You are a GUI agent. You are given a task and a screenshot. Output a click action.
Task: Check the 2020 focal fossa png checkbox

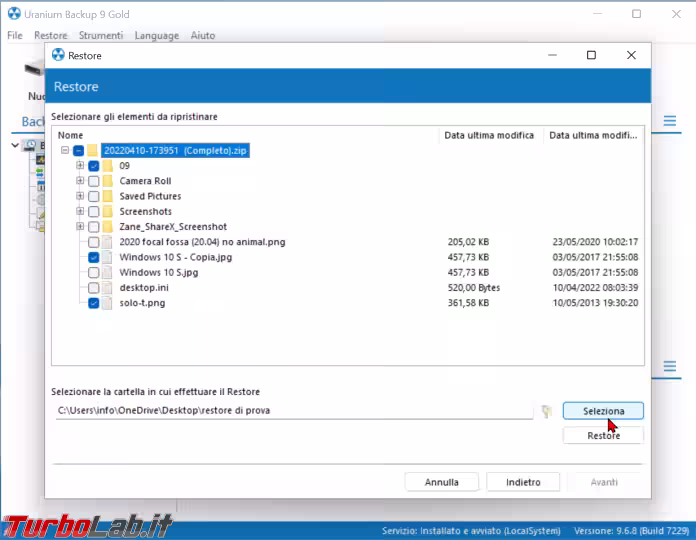pyautogui.click(x=94, y=242)
